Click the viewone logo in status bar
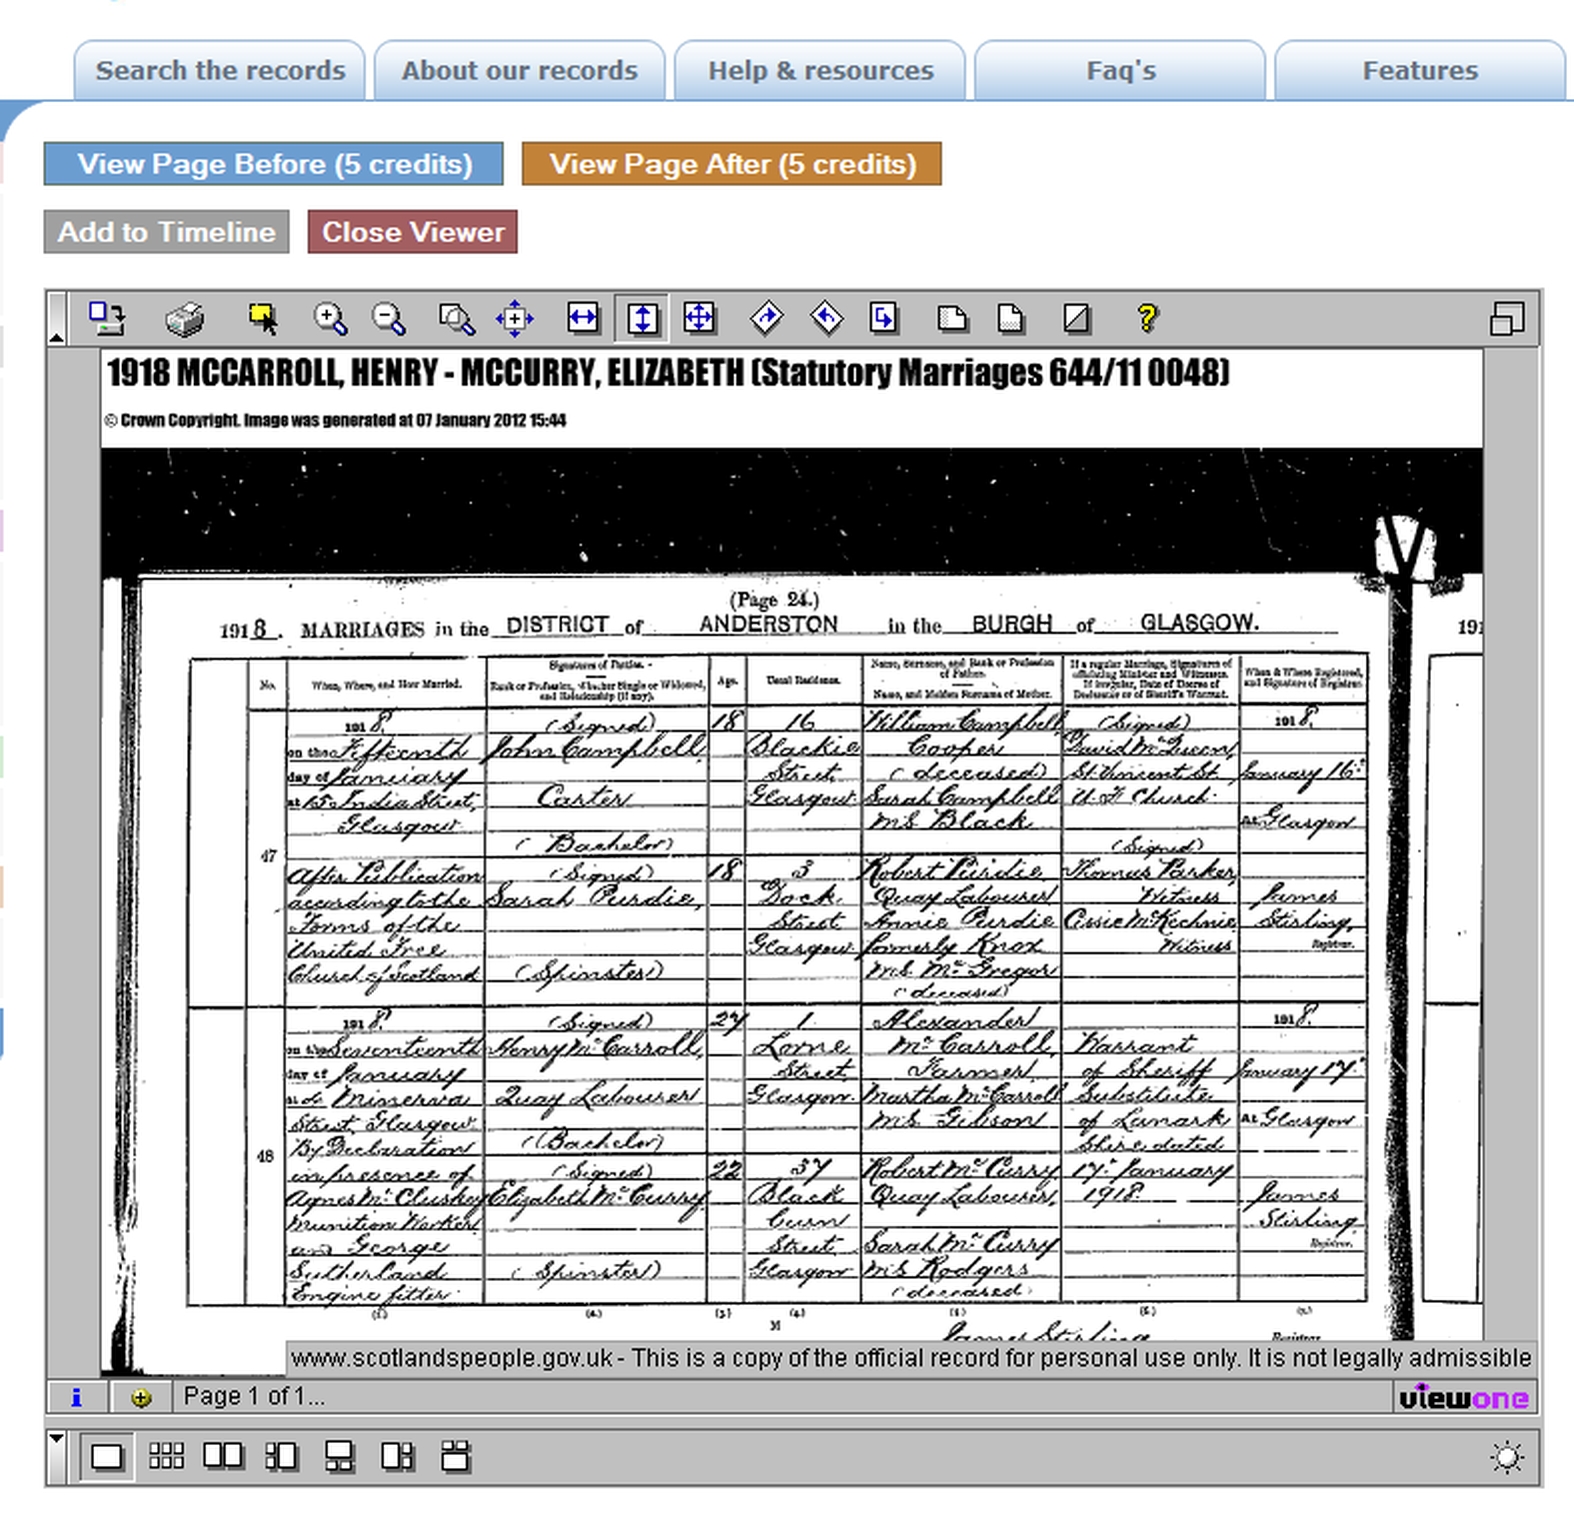Image resolution: width=1574 pixels, height=1526 pixels. pos(1463,1398)
